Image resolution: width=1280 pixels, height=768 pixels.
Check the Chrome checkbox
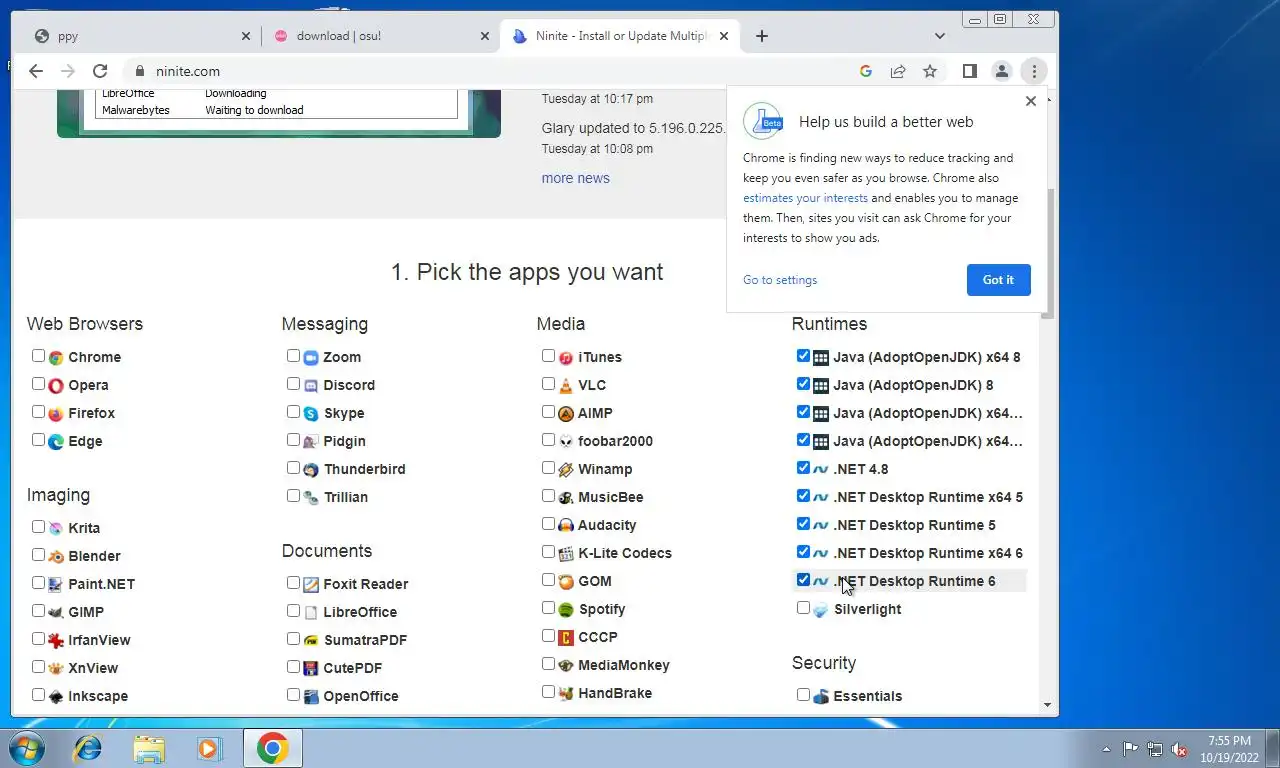click(x=38, y=356)
